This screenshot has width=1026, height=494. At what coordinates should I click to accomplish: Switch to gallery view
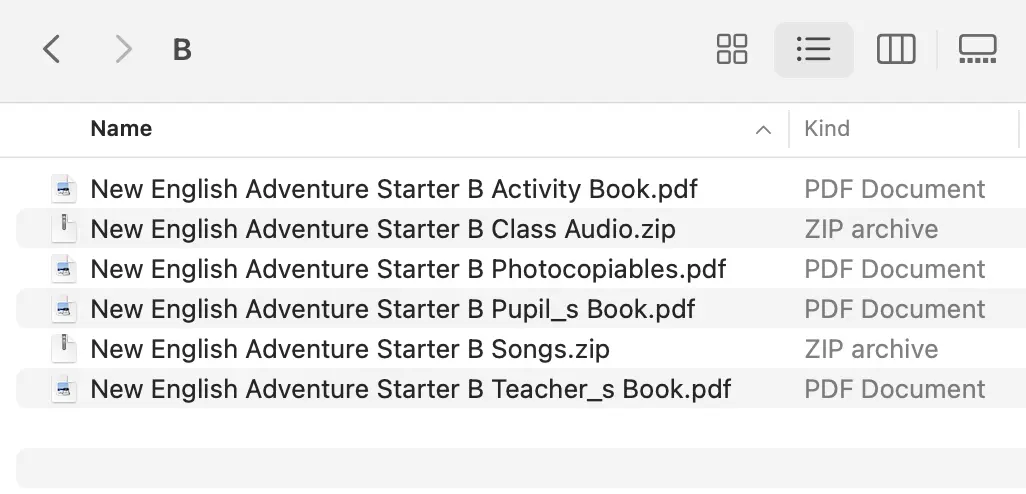point(978,50)
